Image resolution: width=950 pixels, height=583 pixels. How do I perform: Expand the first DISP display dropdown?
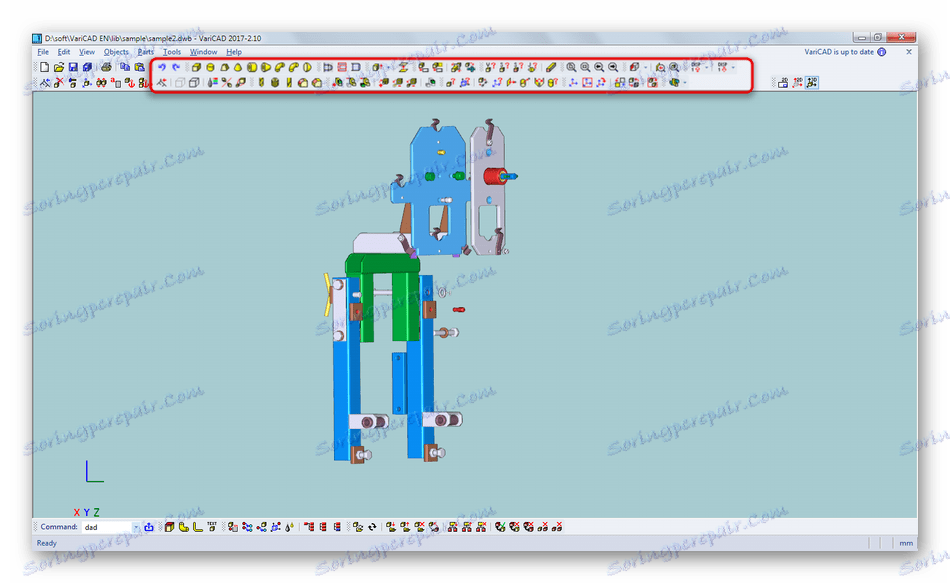click(706, 67)
